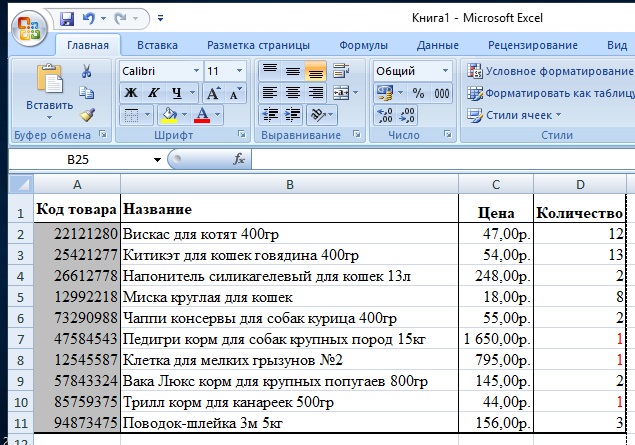Apply cell borders button
The width and height of the screenshot is (635, 445).
tap(131, 115)
